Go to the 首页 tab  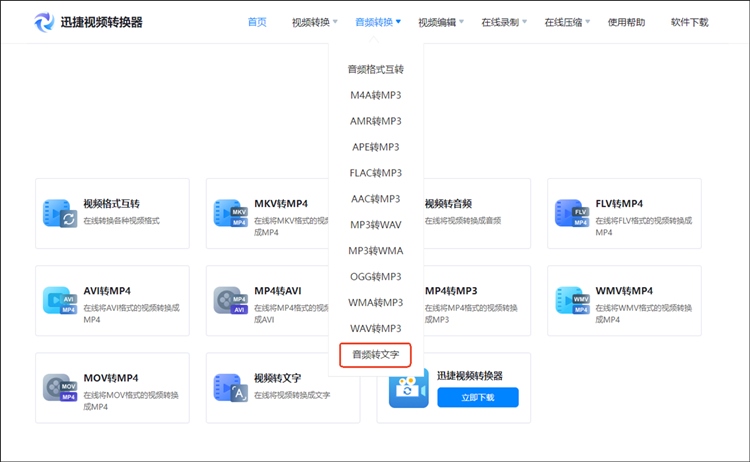(x=257, y=22)
